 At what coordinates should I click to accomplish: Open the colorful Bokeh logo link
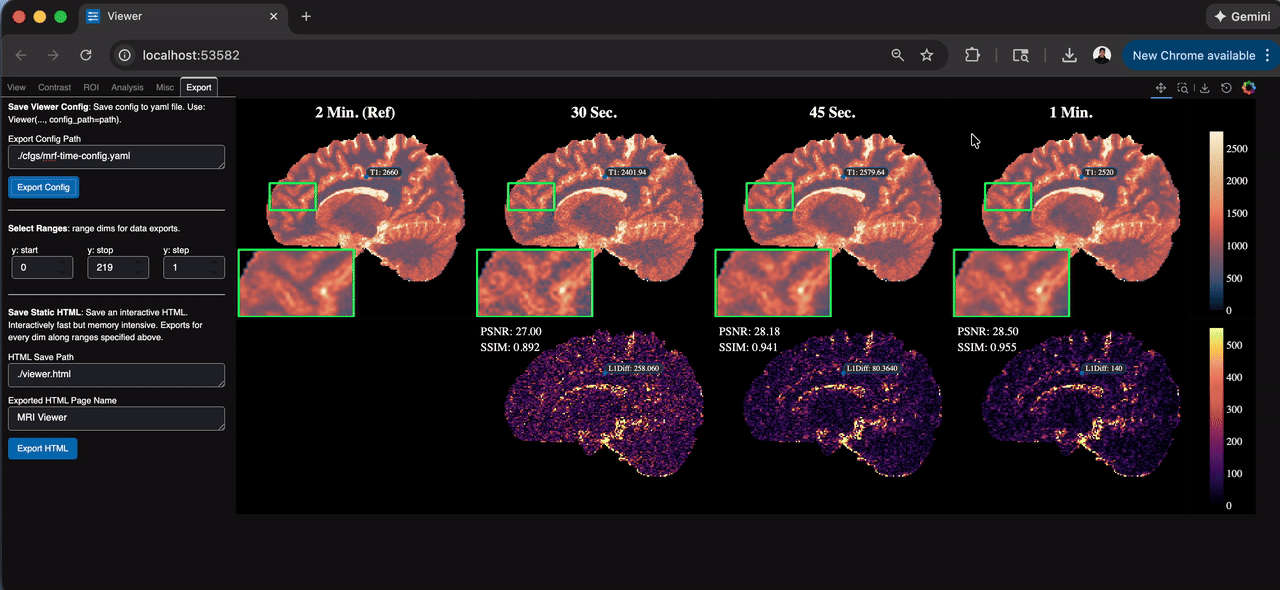[x=1248, y=88]
